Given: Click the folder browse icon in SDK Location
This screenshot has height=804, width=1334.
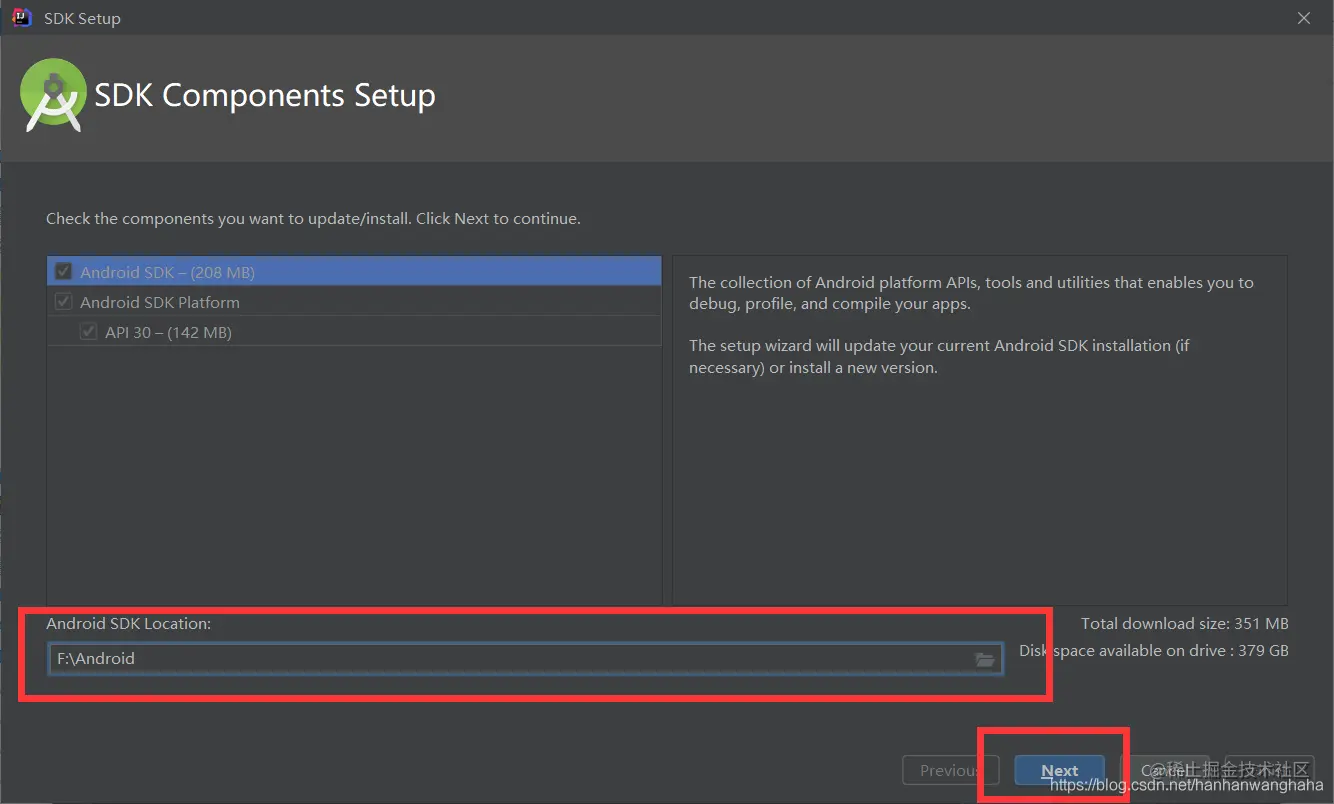Looking at the screenshot, I should pos(985,659).
